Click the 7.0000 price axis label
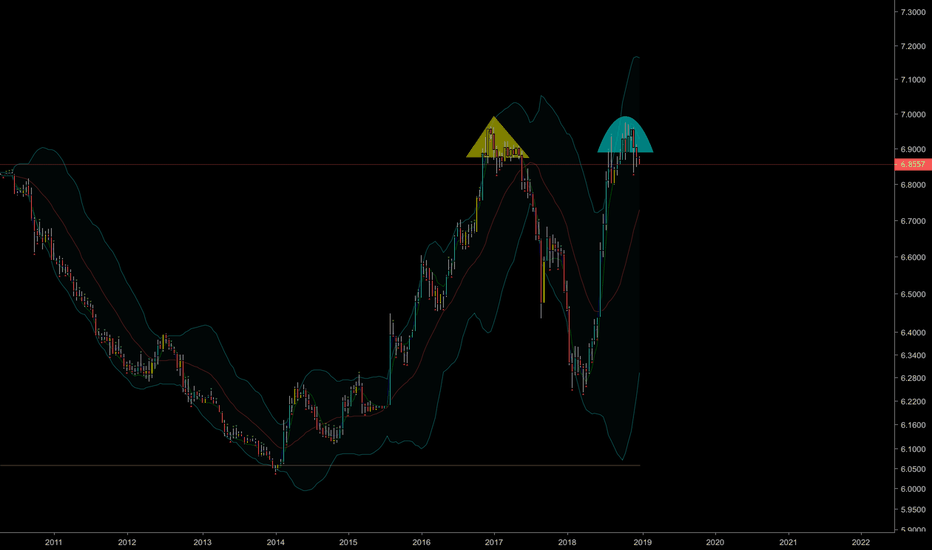The image size is (932, 550). coord(913,114)
